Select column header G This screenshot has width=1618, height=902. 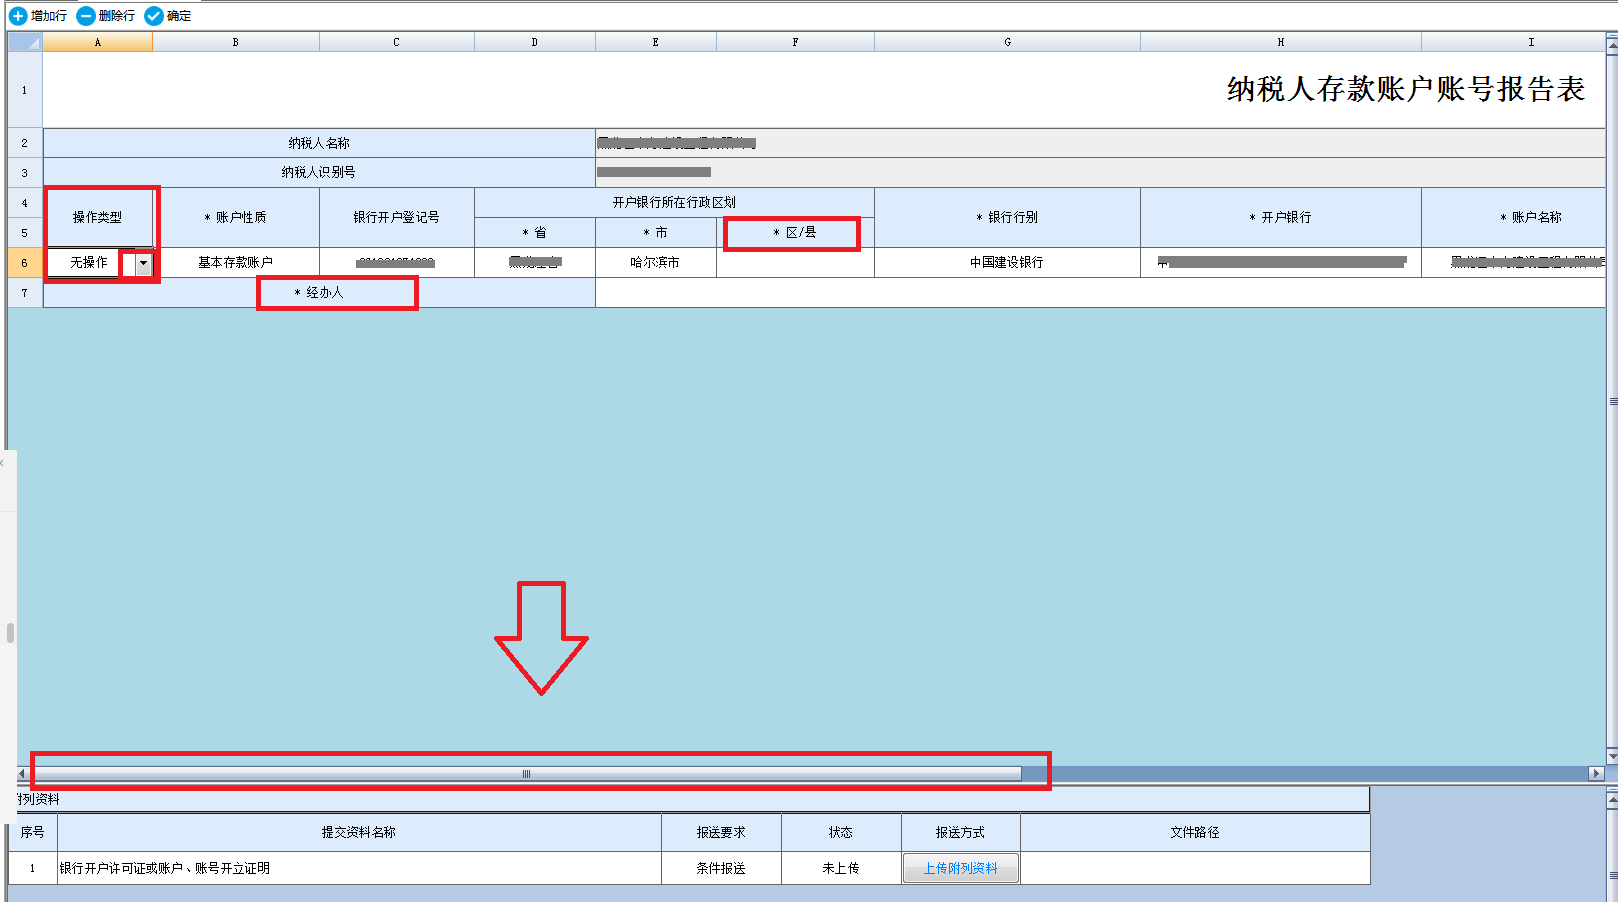(1007, 42)
